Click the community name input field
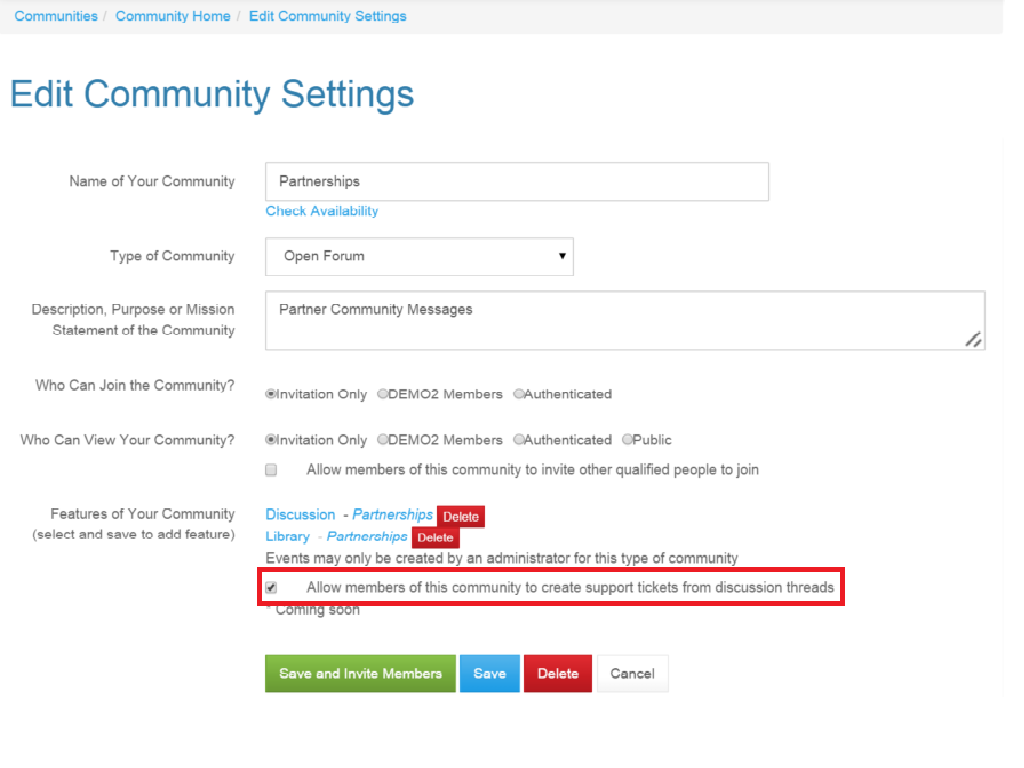Viewport: 1024px width, 768px height. [516, 181]
